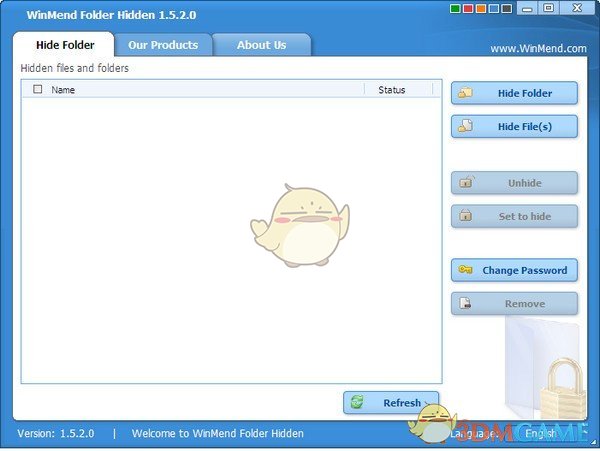Click the green refresh arrows icon
The height and width of the screenshot is (451, 600).
[x=357, y=402]
